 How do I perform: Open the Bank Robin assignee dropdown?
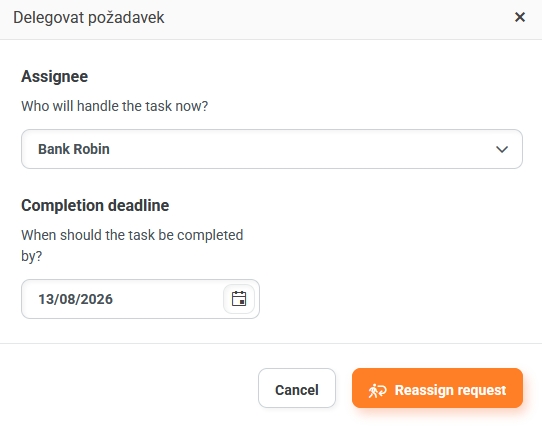(x=272, y=149)
